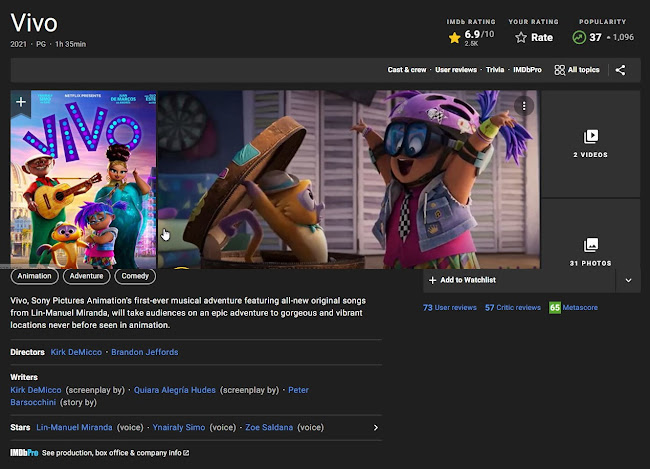The height and width of the screenshot is (469, 650).
Task: Open User reviews in the topic bar
Action: point(456,70)
